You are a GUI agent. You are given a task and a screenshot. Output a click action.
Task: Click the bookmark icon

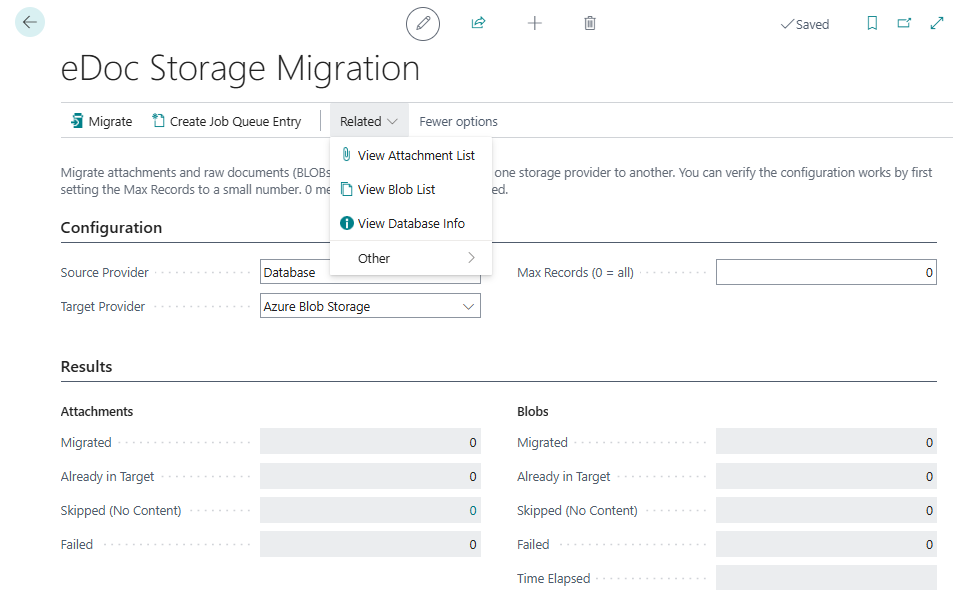[x=872, y=23]
